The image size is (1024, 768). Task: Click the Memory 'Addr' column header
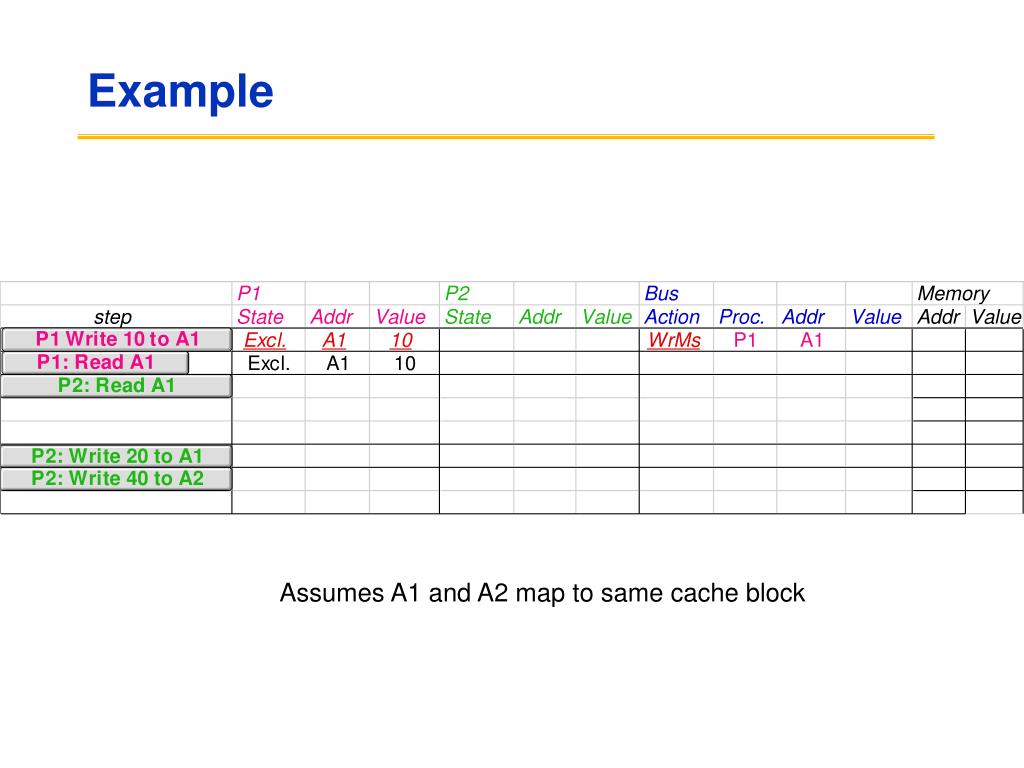[x=938, y=317]
